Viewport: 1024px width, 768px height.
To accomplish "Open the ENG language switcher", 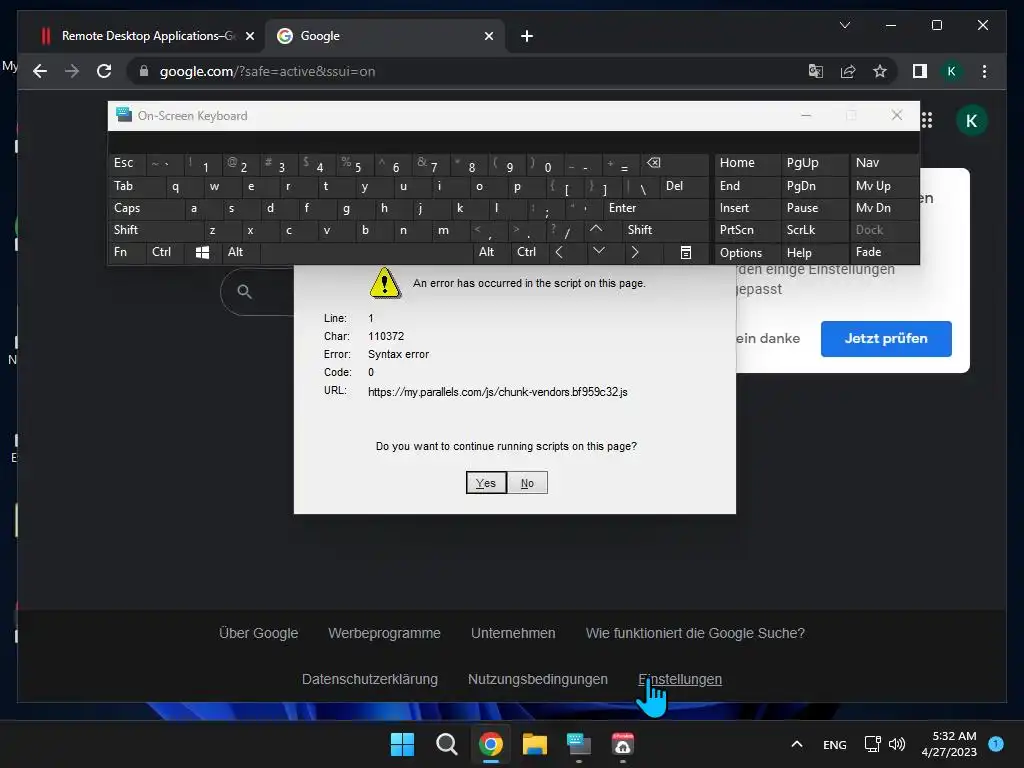I will tap(835, 744).
